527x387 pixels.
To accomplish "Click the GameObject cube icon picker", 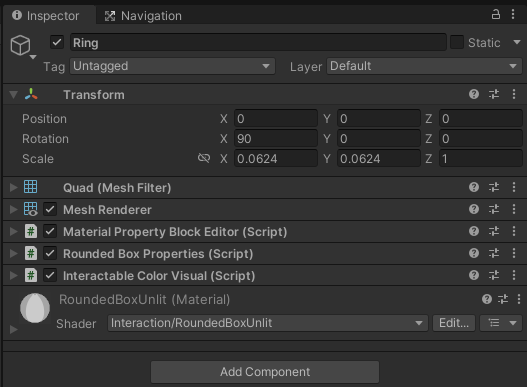I will point(22,46).
